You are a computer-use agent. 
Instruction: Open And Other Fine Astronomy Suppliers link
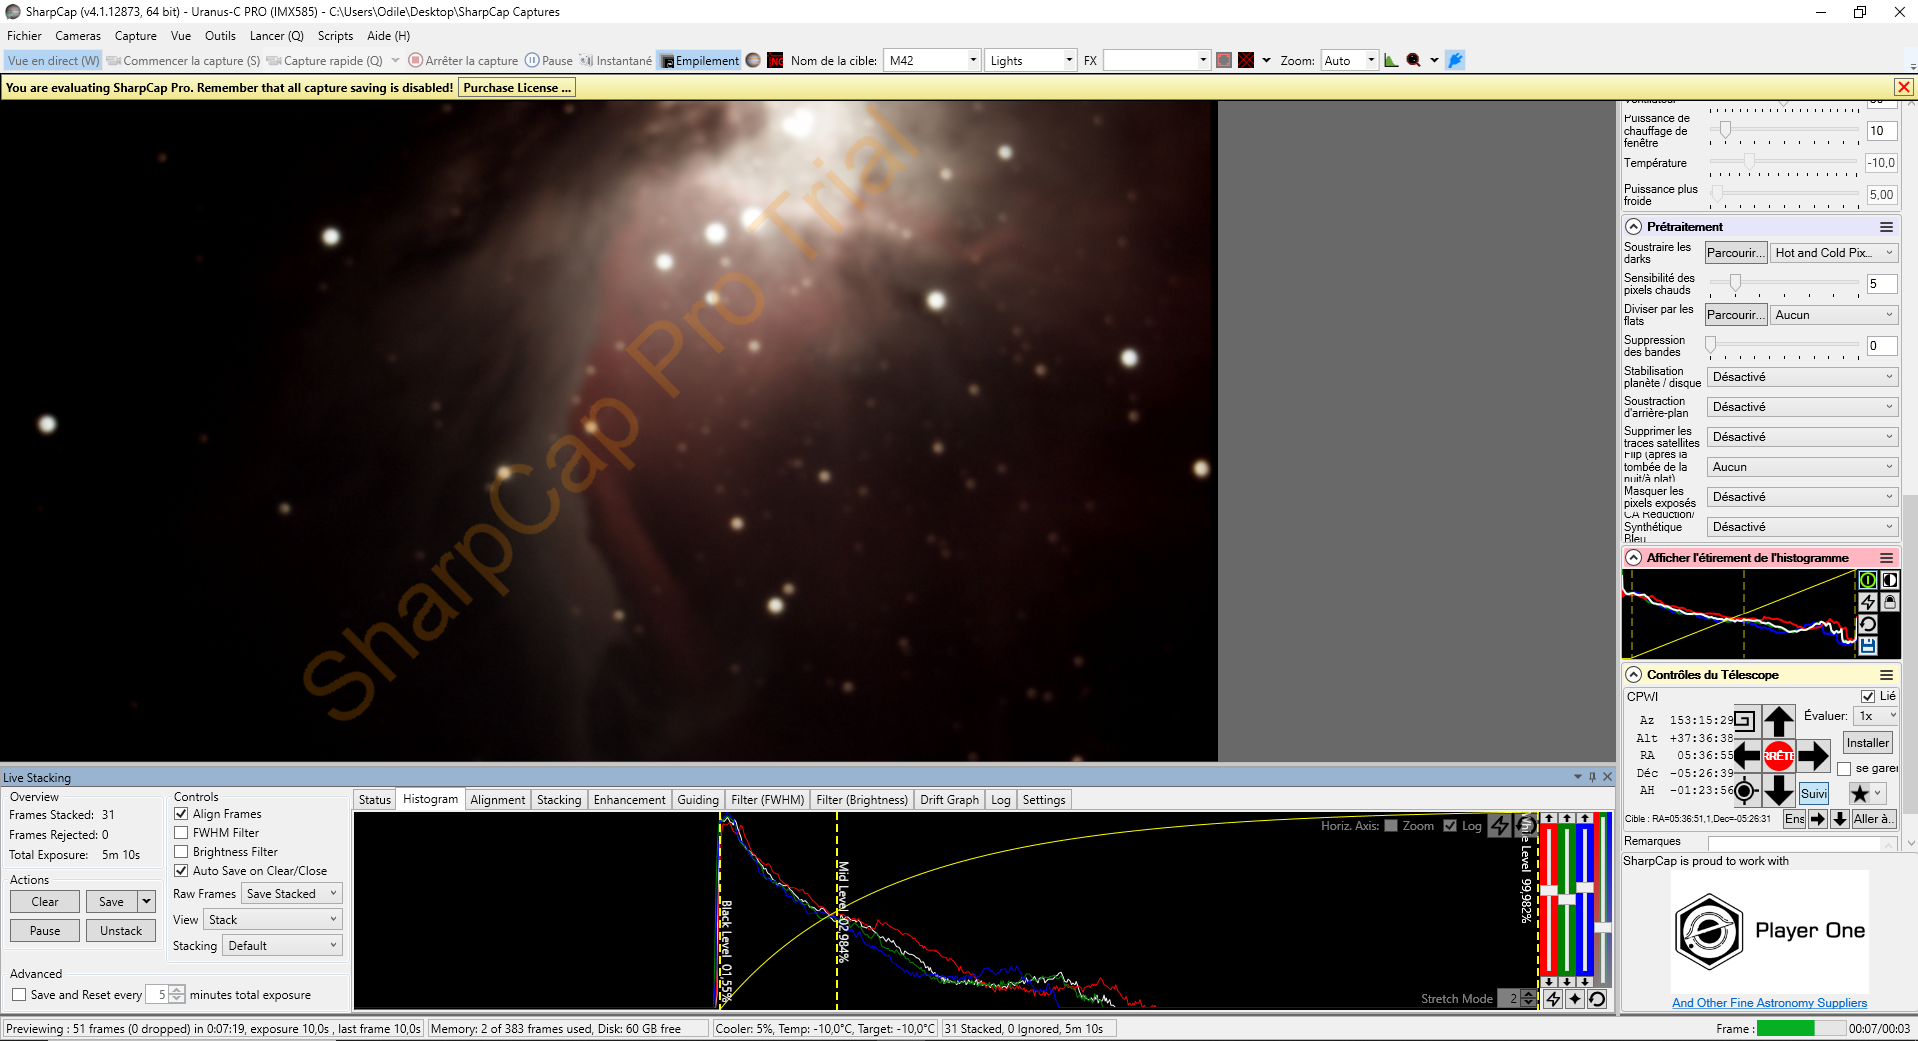(1769, 1003)
